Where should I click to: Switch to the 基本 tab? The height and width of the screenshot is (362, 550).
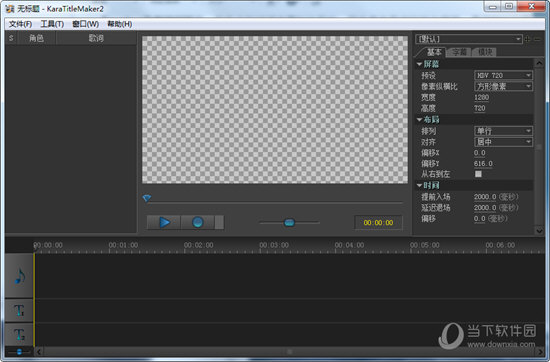point(434,52)
